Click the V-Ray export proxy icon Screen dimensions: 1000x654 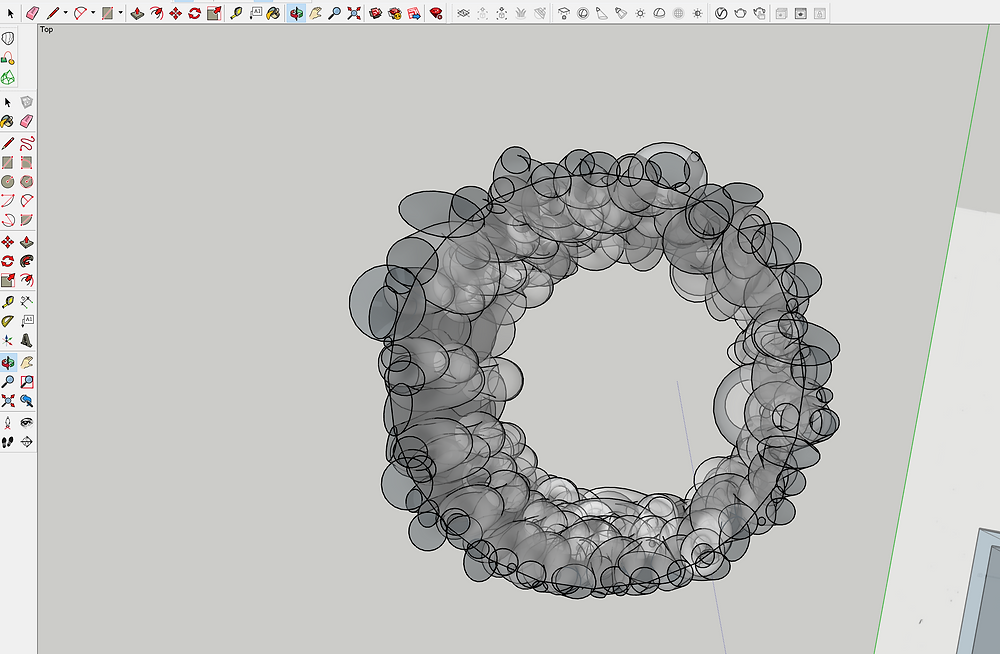click(483, 13)
